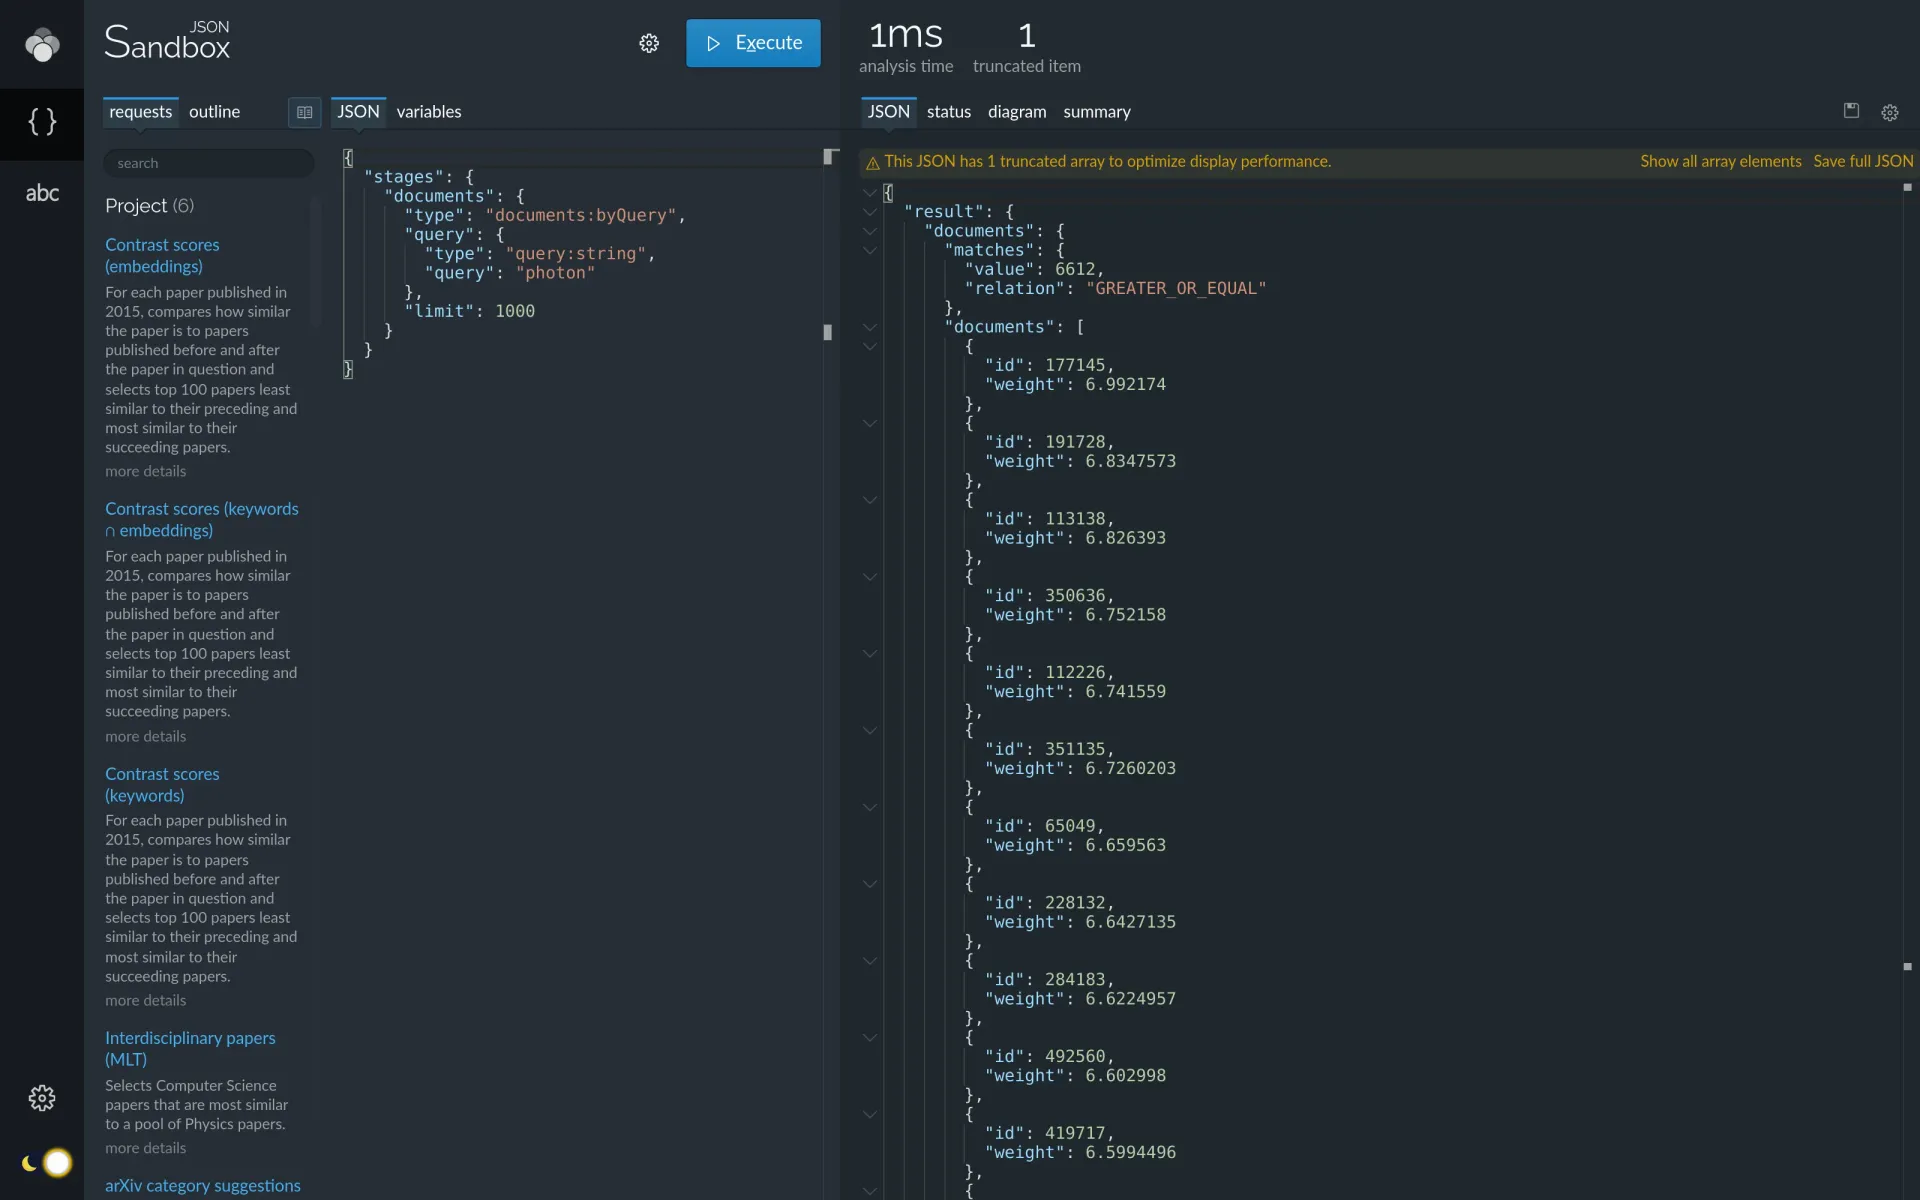Click Save full JSON
Viewport: 1920px width, 1200px height.
[1863, 162]
